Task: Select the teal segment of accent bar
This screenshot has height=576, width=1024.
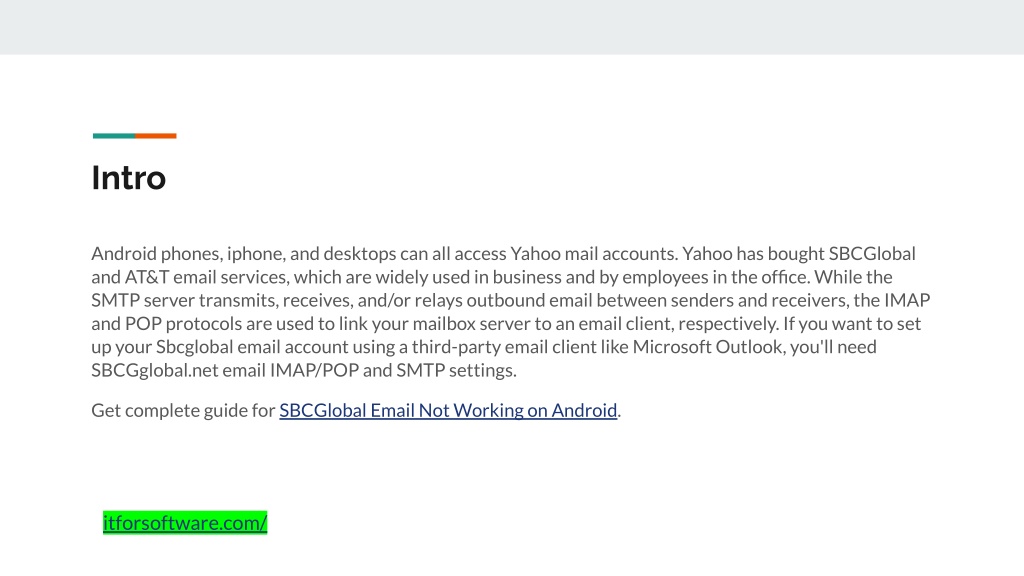Action: click(x=114, y=136)
